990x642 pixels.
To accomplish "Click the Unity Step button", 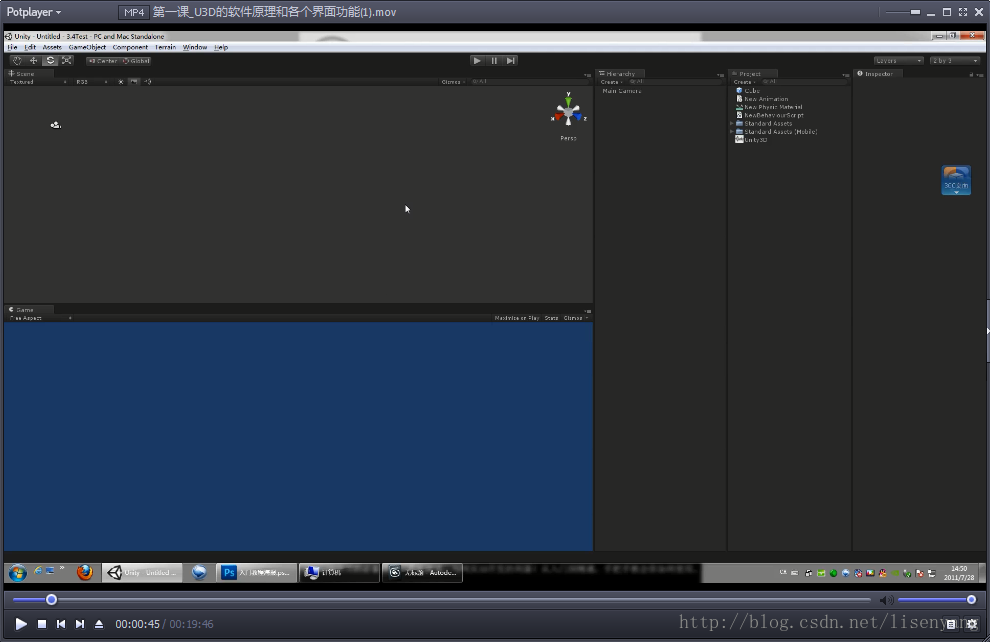I will [x=511, y=61].
